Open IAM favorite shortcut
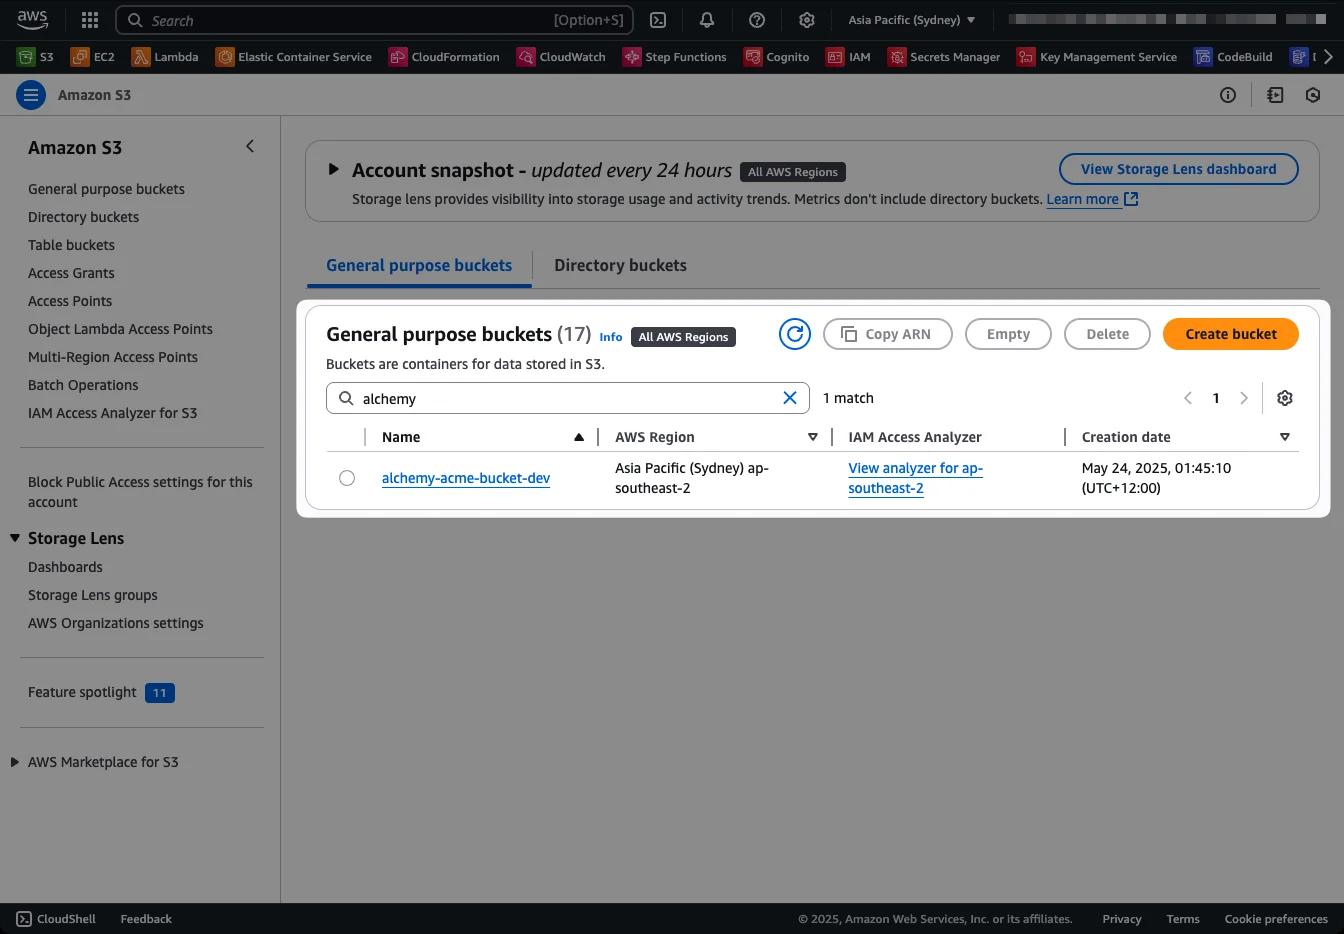This screenshot has height=934, width=1344. coord(848,57)
